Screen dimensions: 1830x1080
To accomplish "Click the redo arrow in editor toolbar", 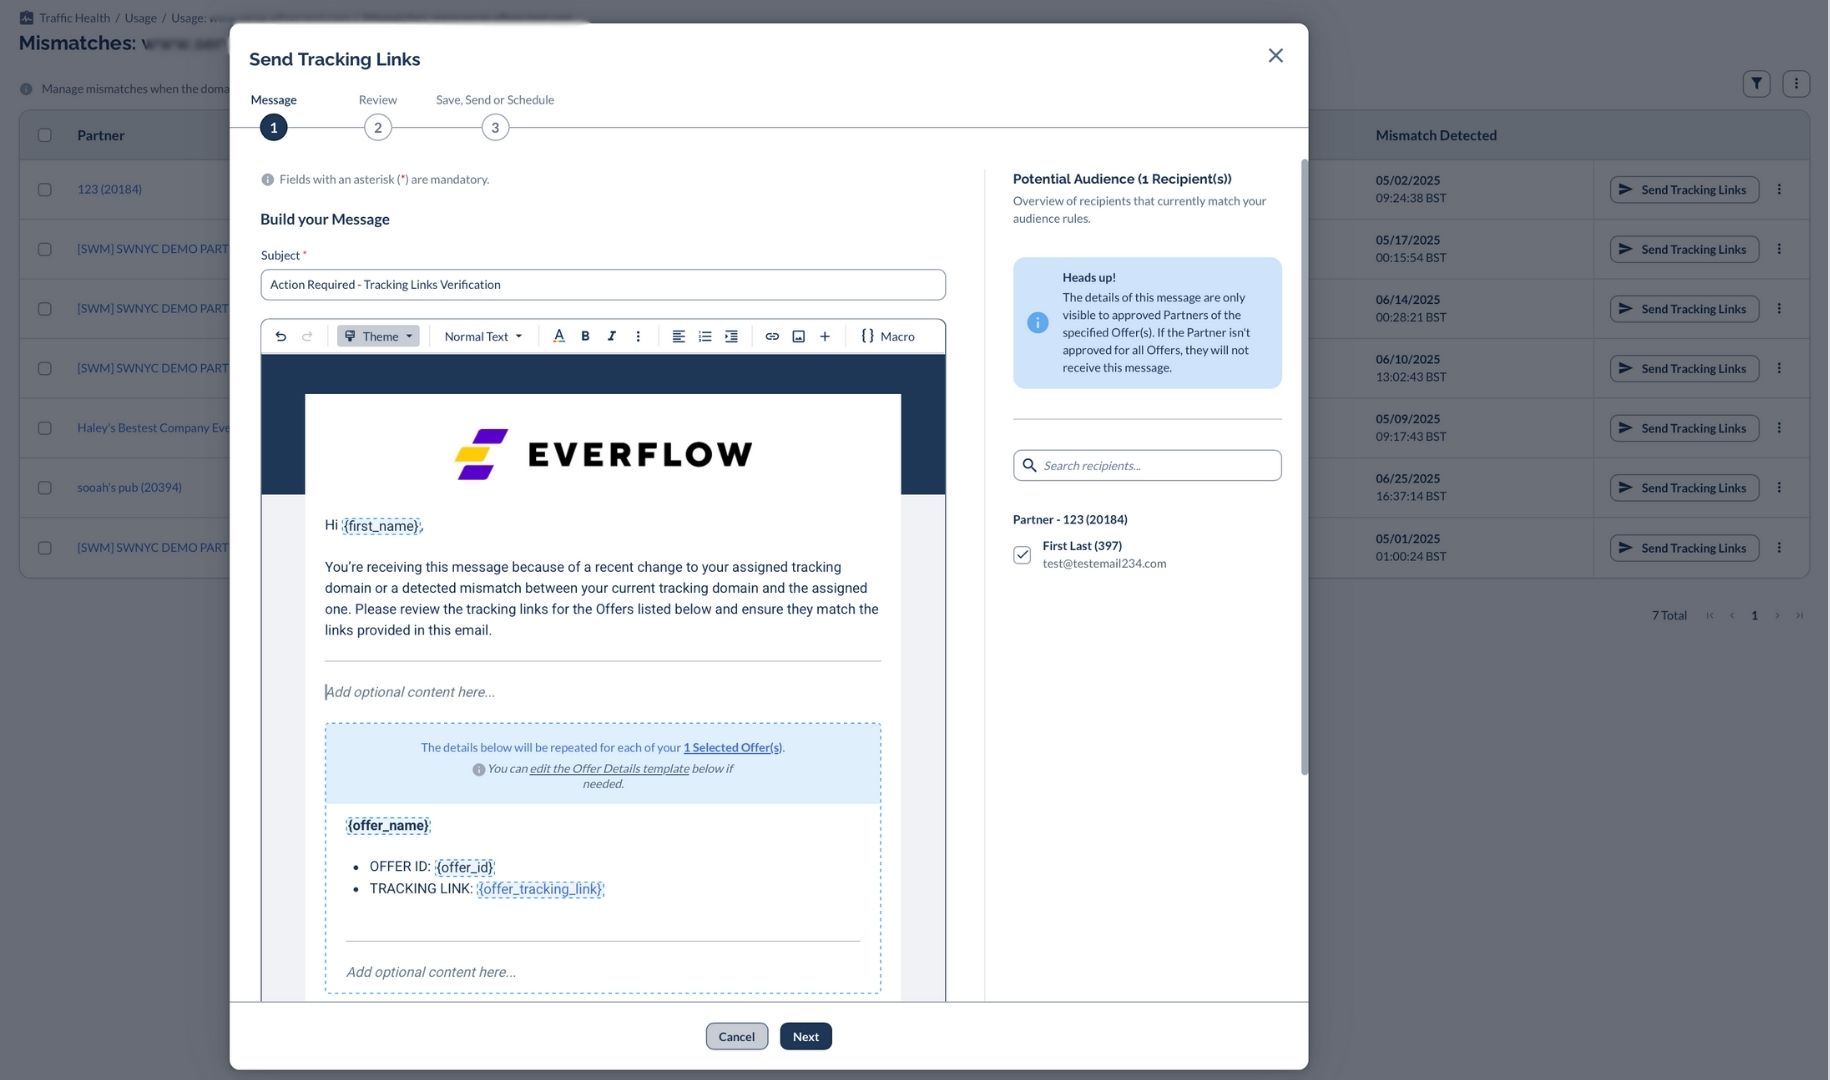I will pyautogui.click(x=307, y=337).
